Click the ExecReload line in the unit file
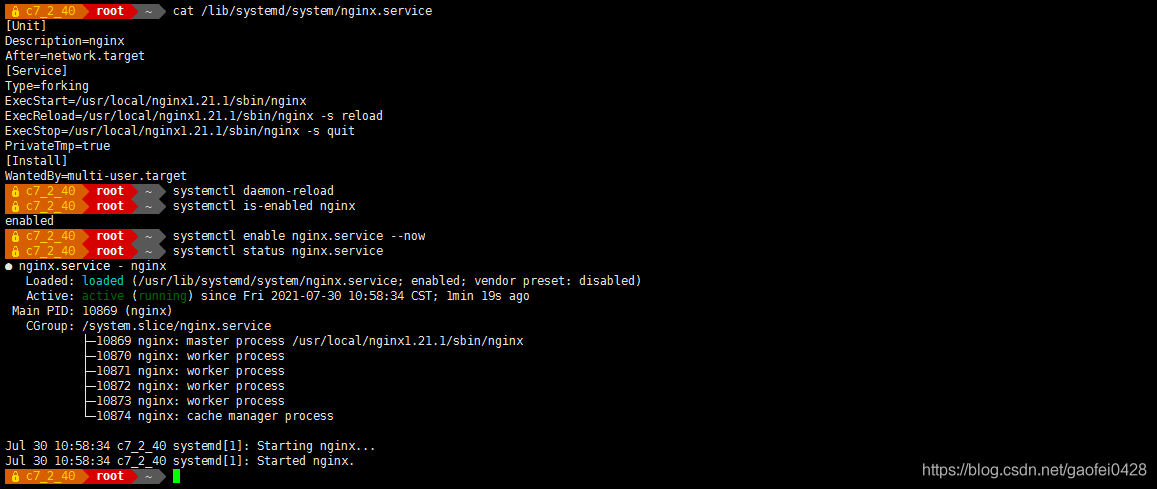 click(194, 116)
